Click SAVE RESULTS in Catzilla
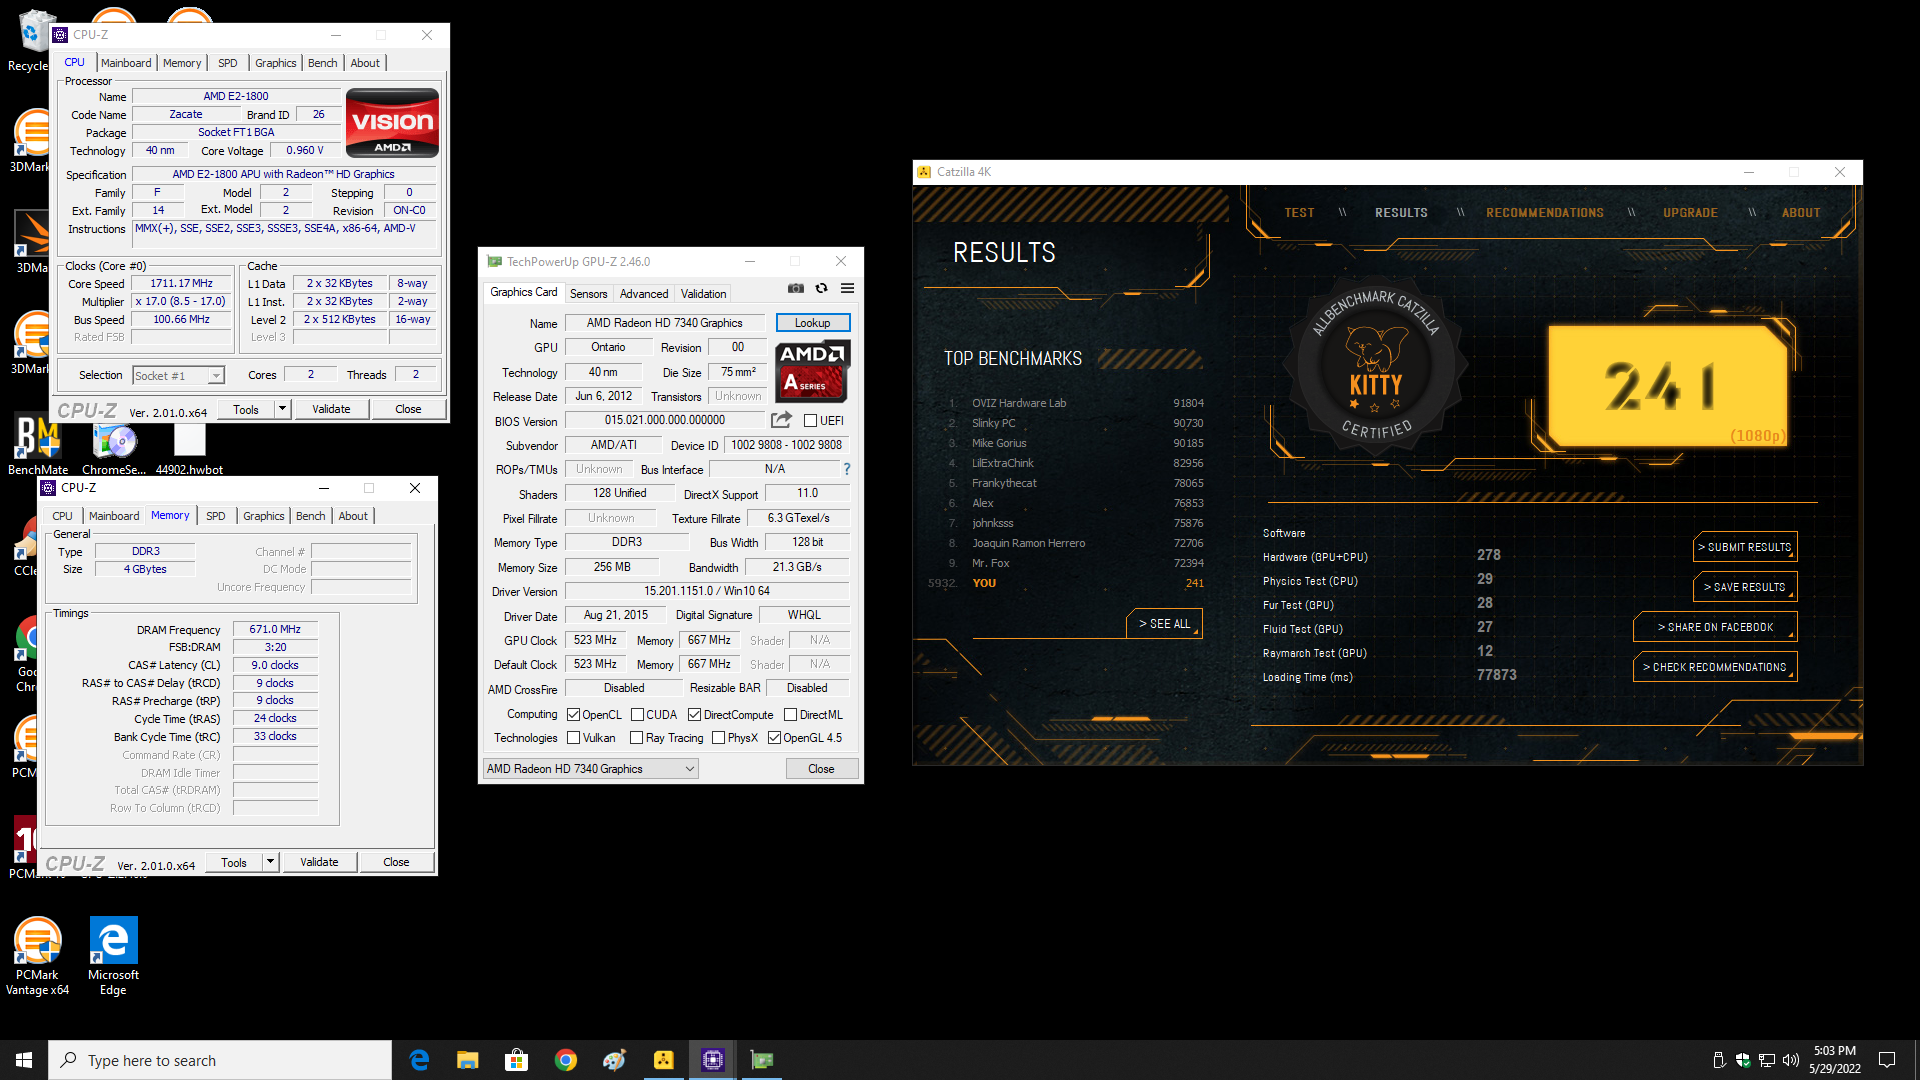The height and width of the screenshot is (1080, 1920). pos(1745,587)
